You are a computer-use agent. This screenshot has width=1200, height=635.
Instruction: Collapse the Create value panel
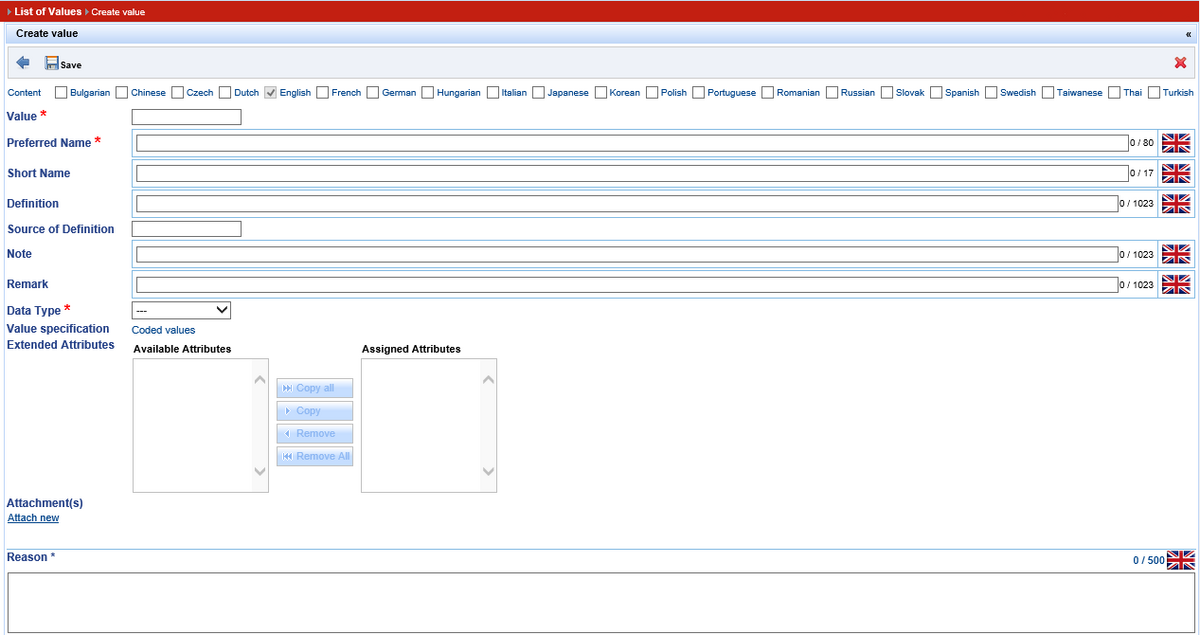point(1188,34)
